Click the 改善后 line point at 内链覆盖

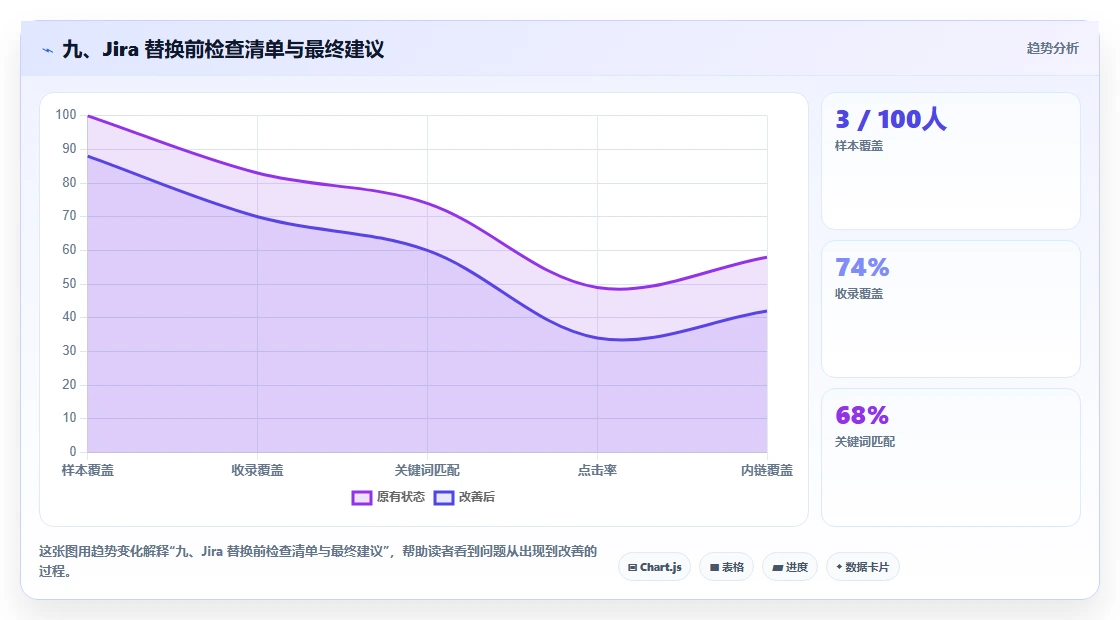pos(766,311)
